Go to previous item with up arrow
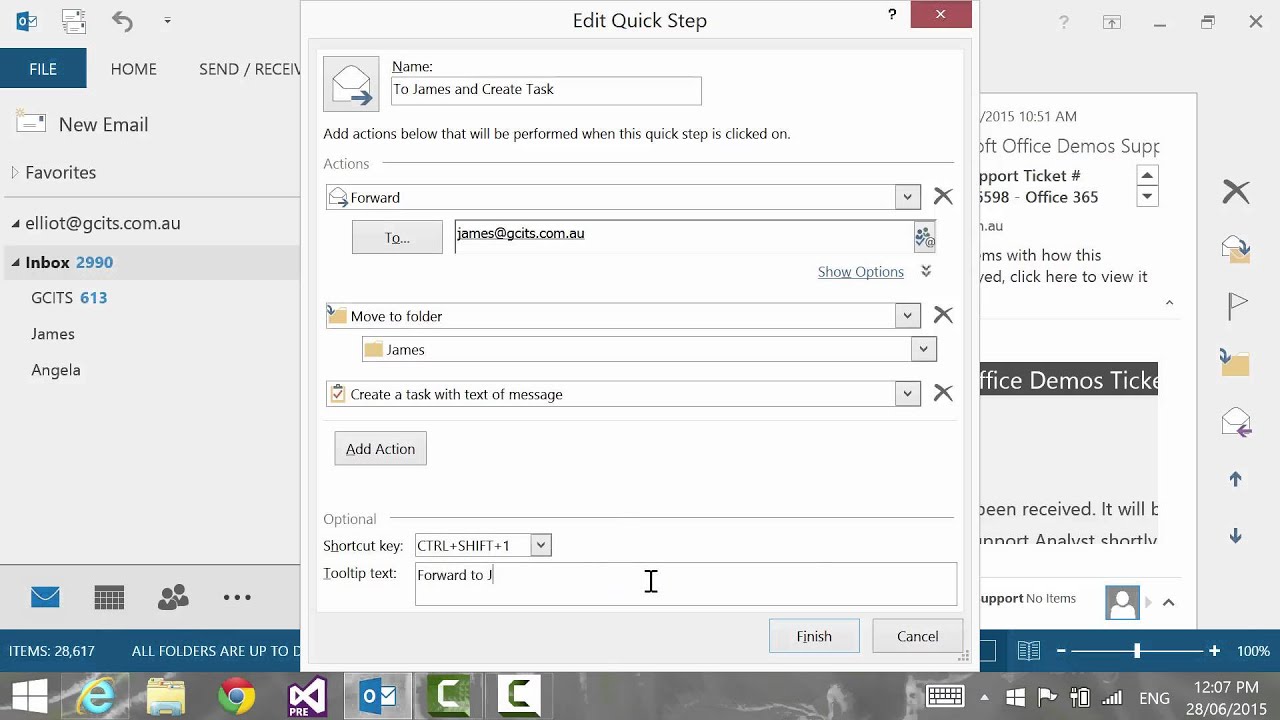 [1236, 480]
